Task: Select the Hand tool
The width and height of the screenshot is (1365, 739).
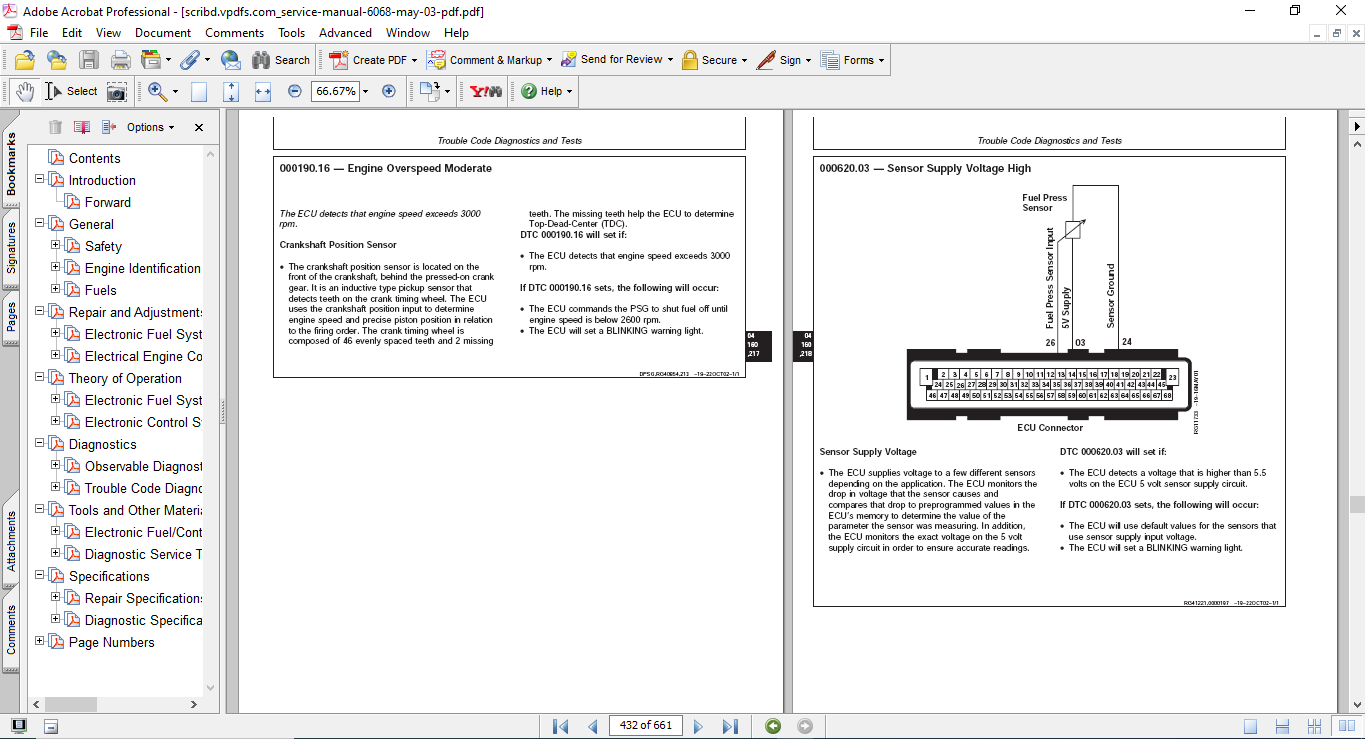Action: point(24,91)
